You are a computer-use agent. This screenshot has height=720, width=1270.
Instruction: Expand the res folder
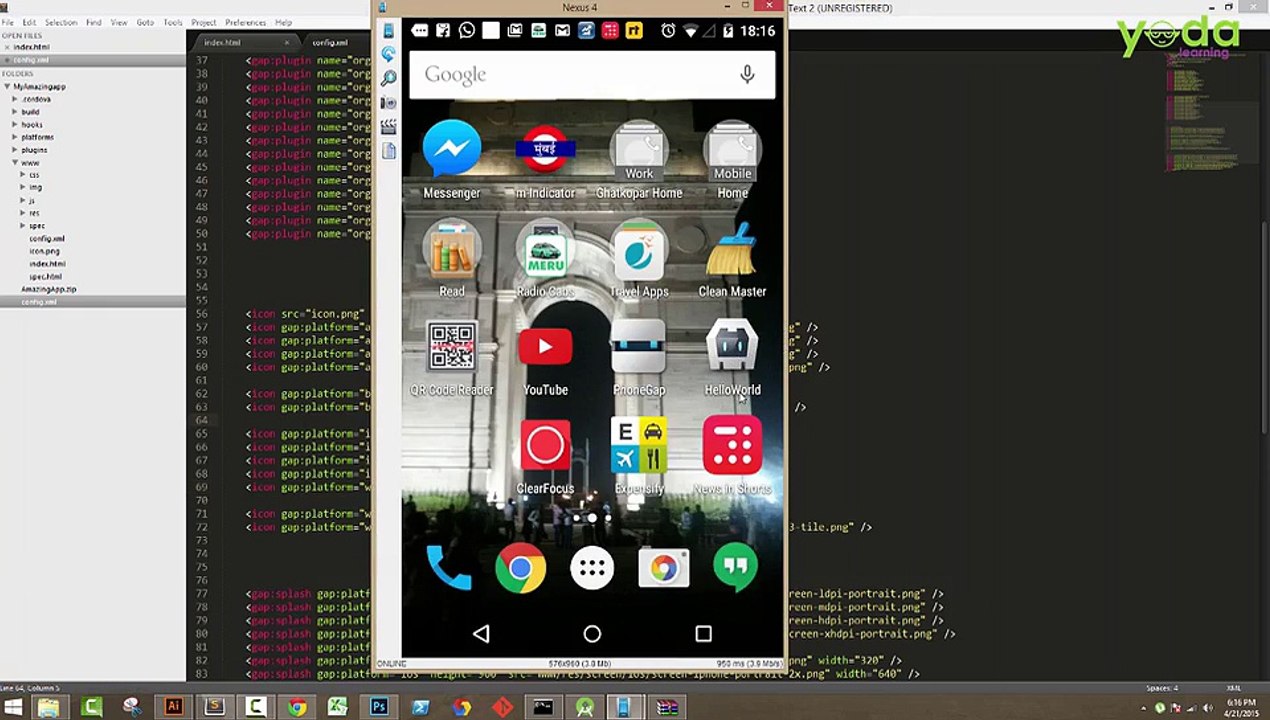(x=23, y=213)
